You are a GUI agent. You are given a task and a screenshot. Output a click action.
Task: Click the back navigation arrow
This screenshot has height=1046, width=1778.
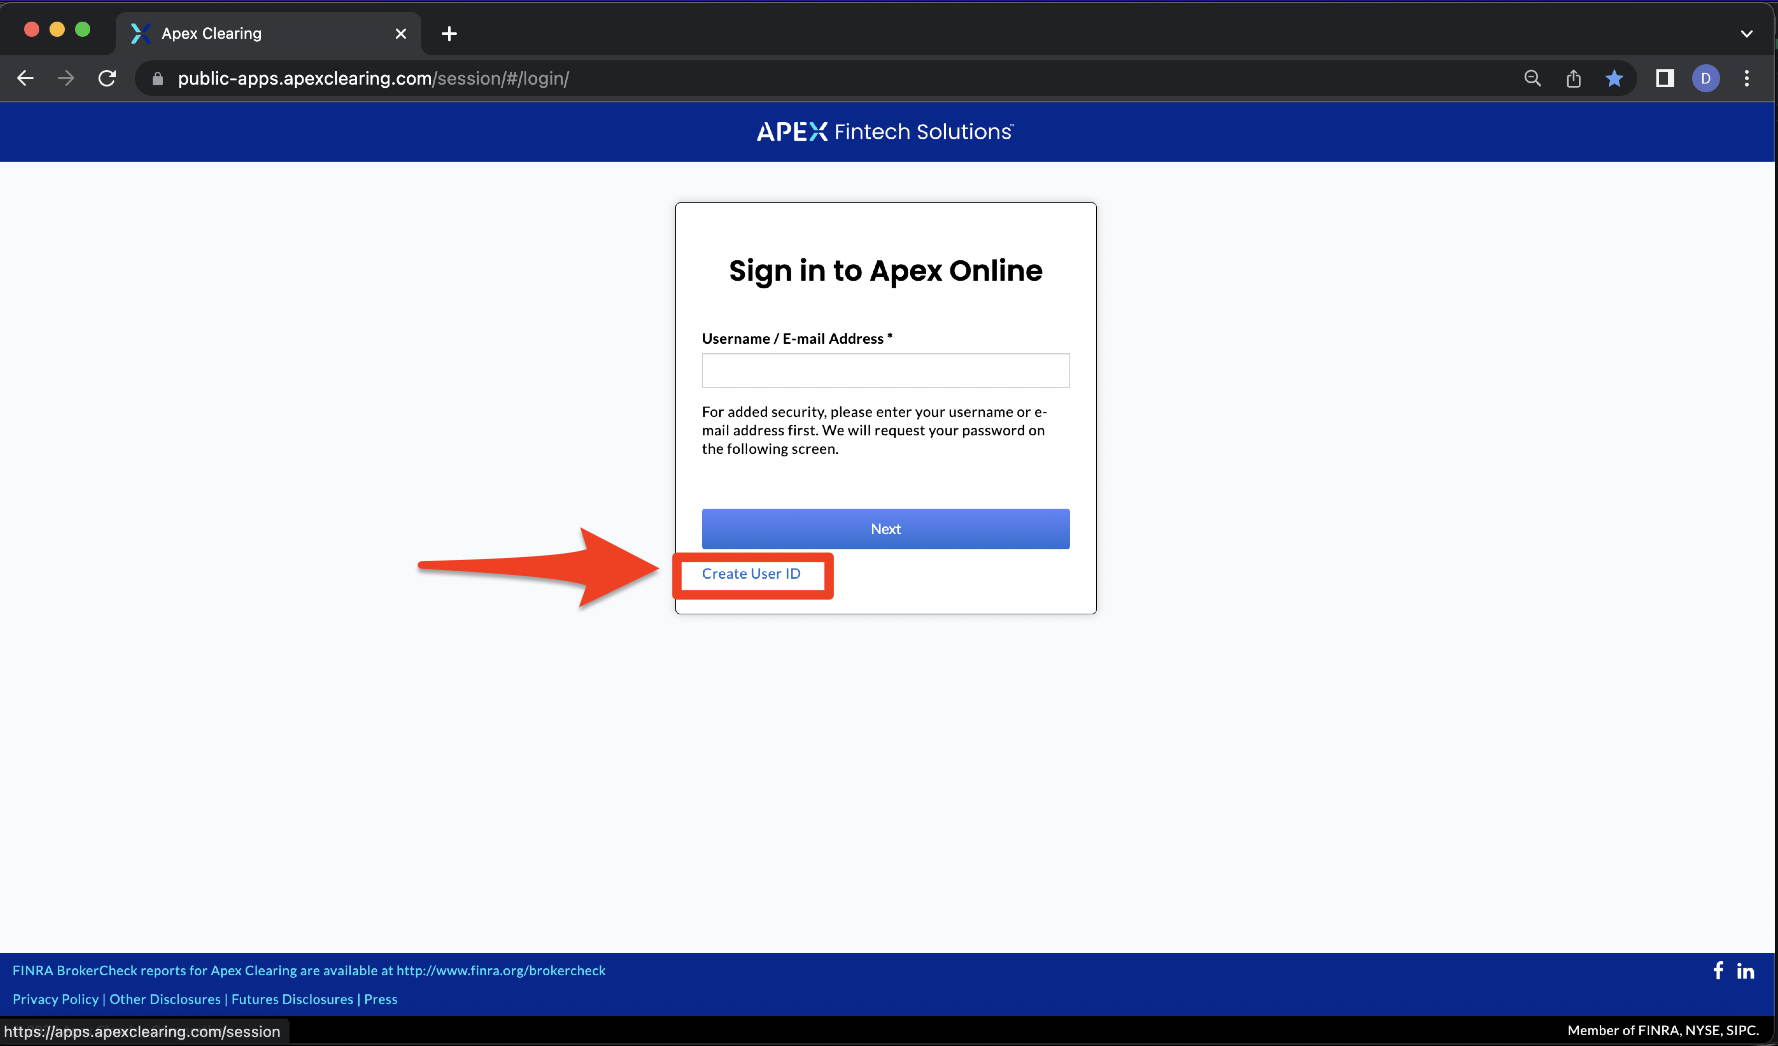25,78
